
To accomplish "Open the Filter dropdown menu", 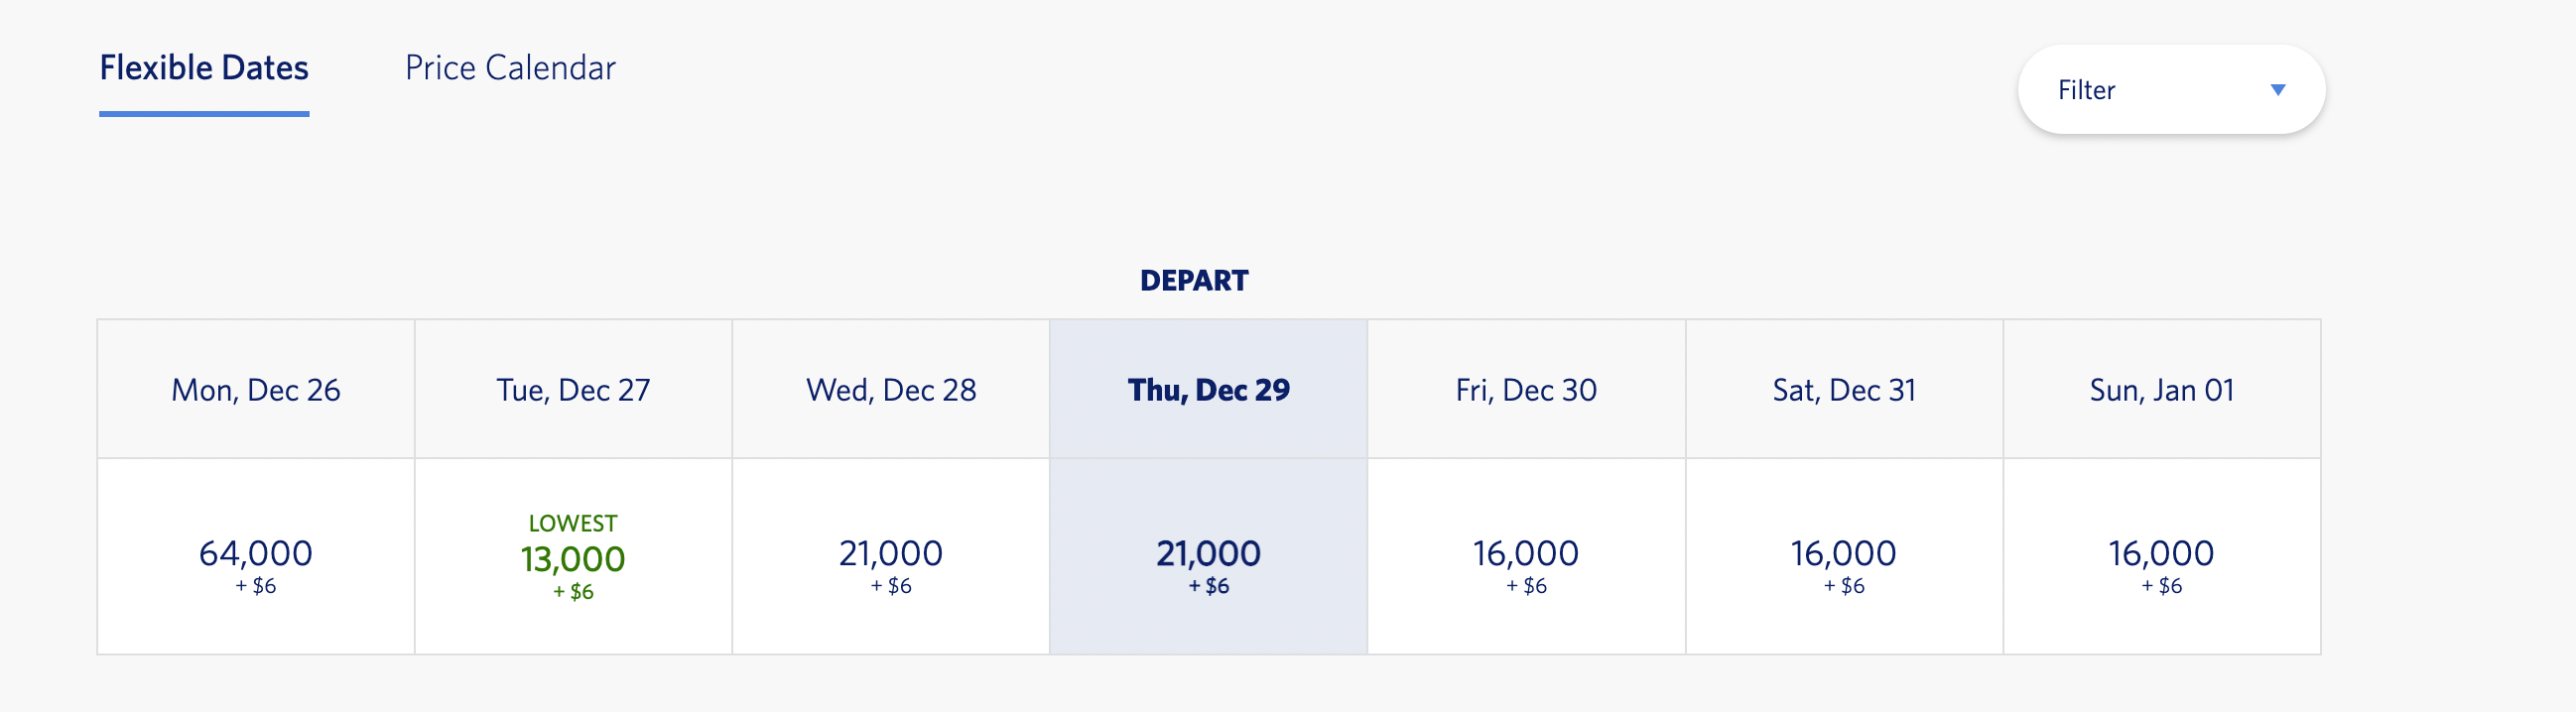I will pyautogui.click(x=2171, y=90).
